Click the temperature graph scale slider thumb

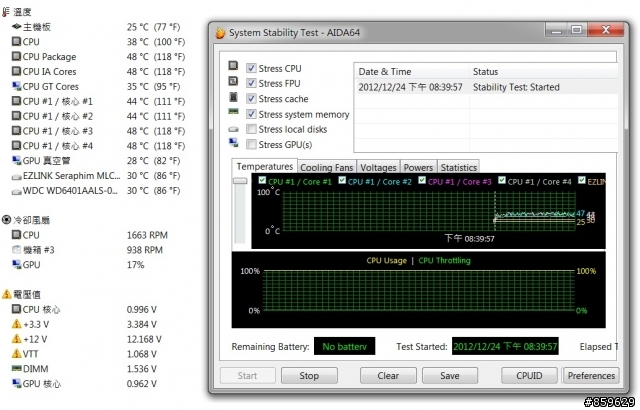point(240,180)
